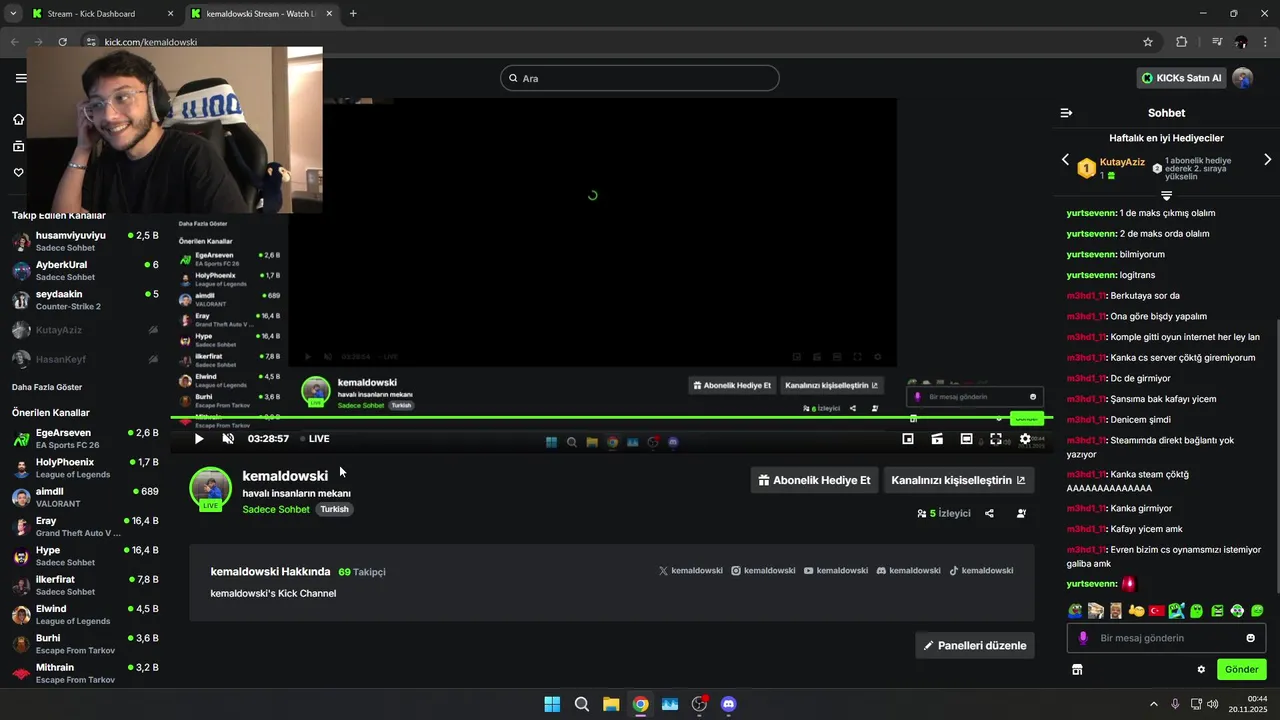Switch to theater mode icon in player
Image resolution: width=1280 pixels, height=720 pixels.
(x=966, y=439)
